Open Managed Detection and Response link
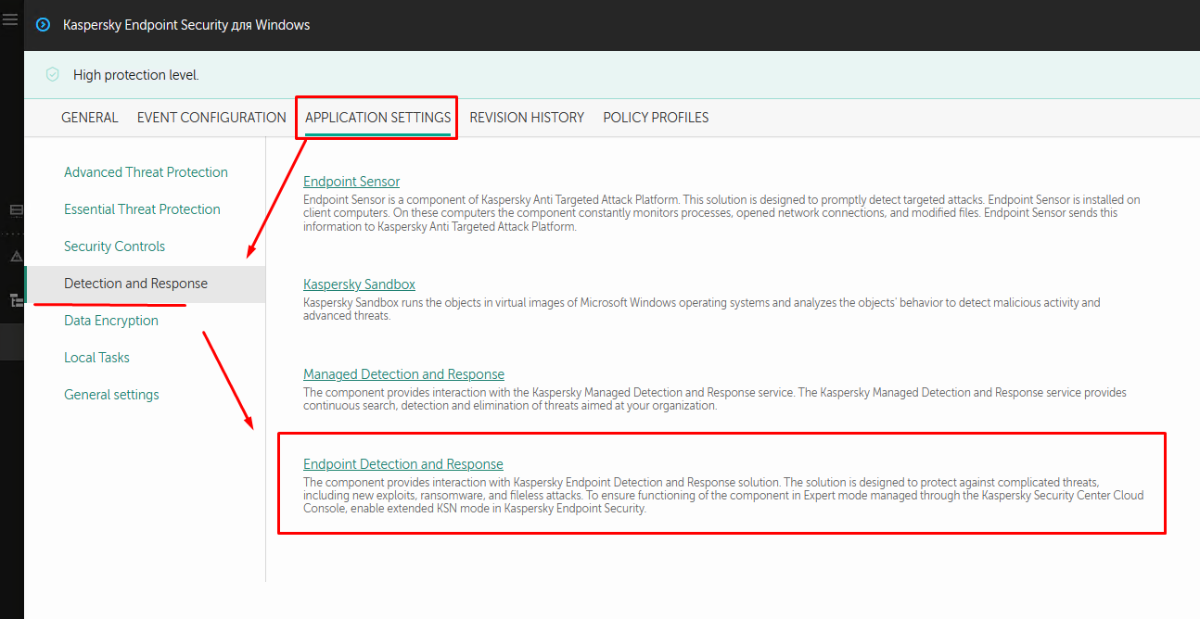Image resolution: width=1200 pixels, height=619 pixels. (403, 375)
